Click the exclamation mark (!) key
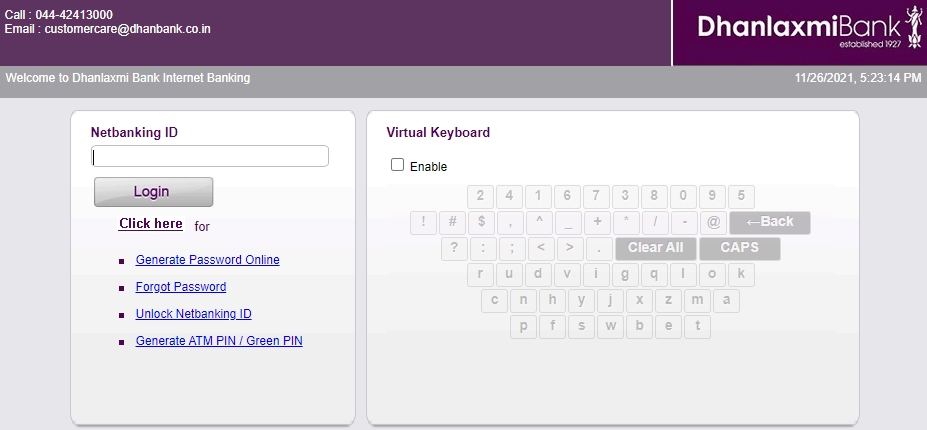 [423, 223]
